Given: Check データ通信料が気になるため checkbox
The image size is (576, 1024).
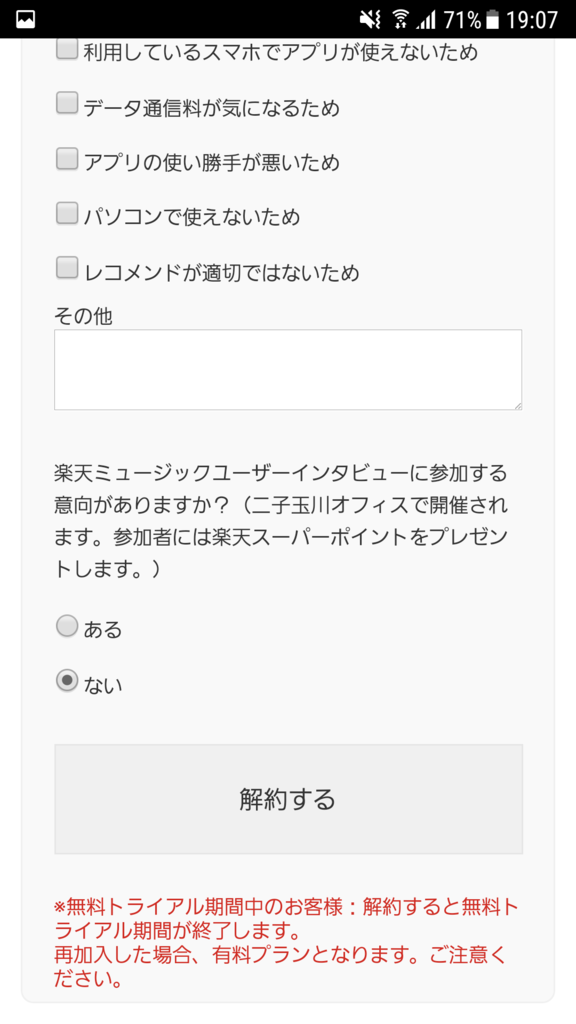Looking at the screenshot, I should pyautogui.click(x=66, y=104).
